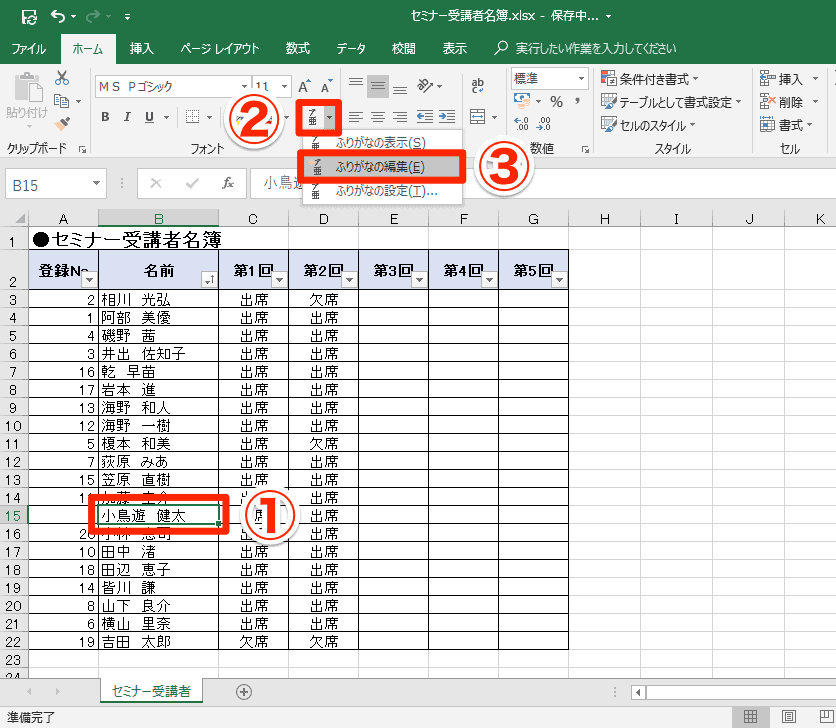Click the Increase Indent icon
Image resolution: width=836 pixels, height=728 pixels.
446,117
